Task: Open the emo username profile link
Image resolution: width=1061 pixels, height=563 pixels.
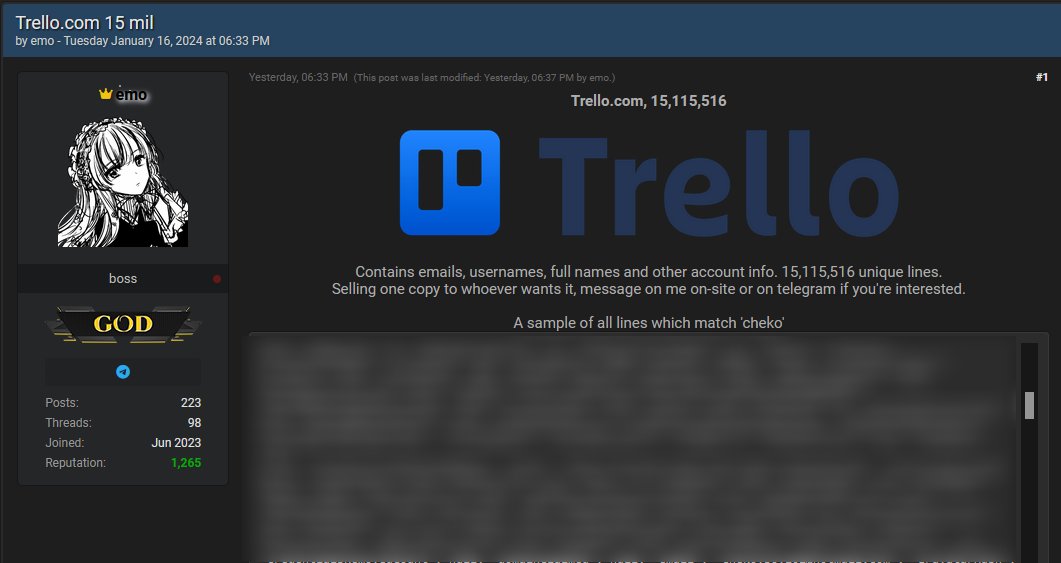Action: 131,95
